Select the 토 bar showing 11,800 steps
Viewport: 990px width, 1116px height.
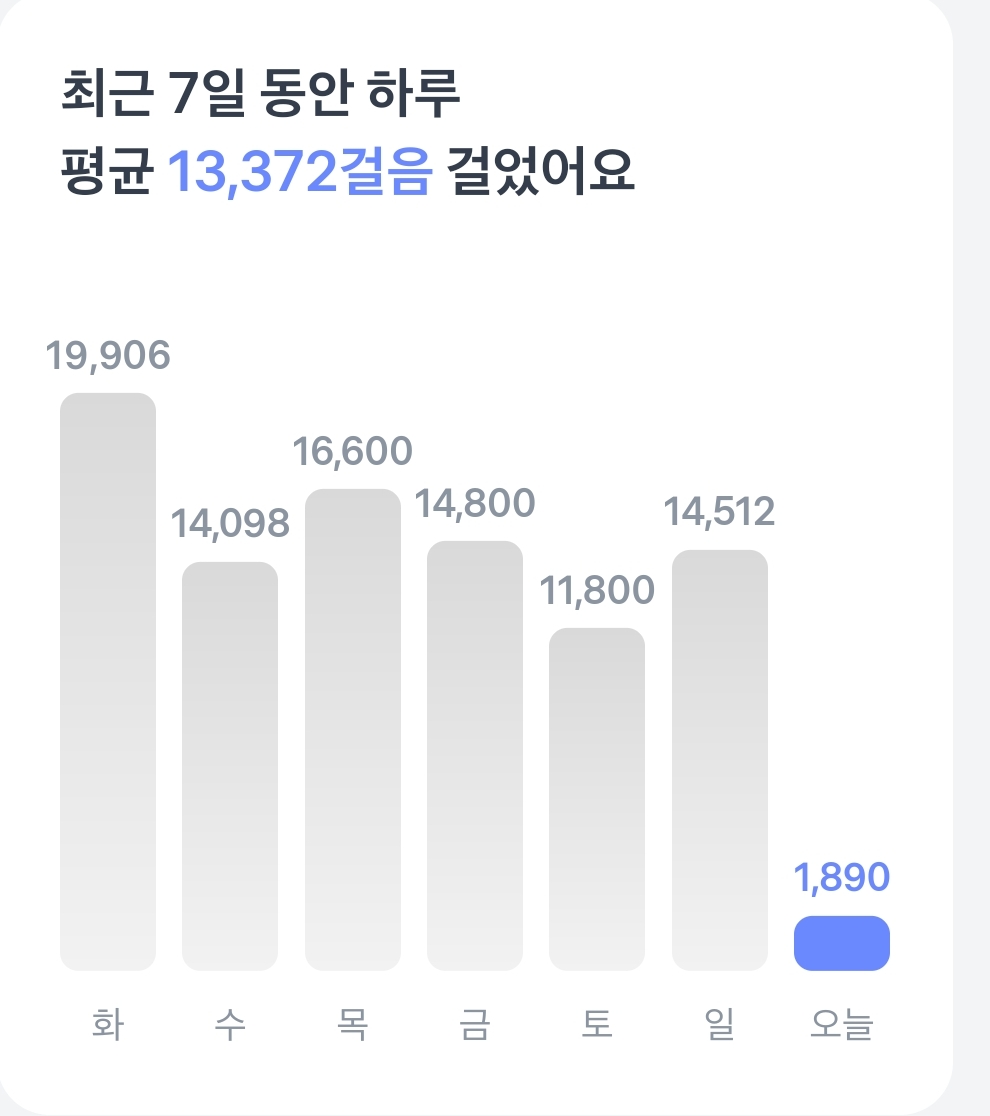[597, 799]
